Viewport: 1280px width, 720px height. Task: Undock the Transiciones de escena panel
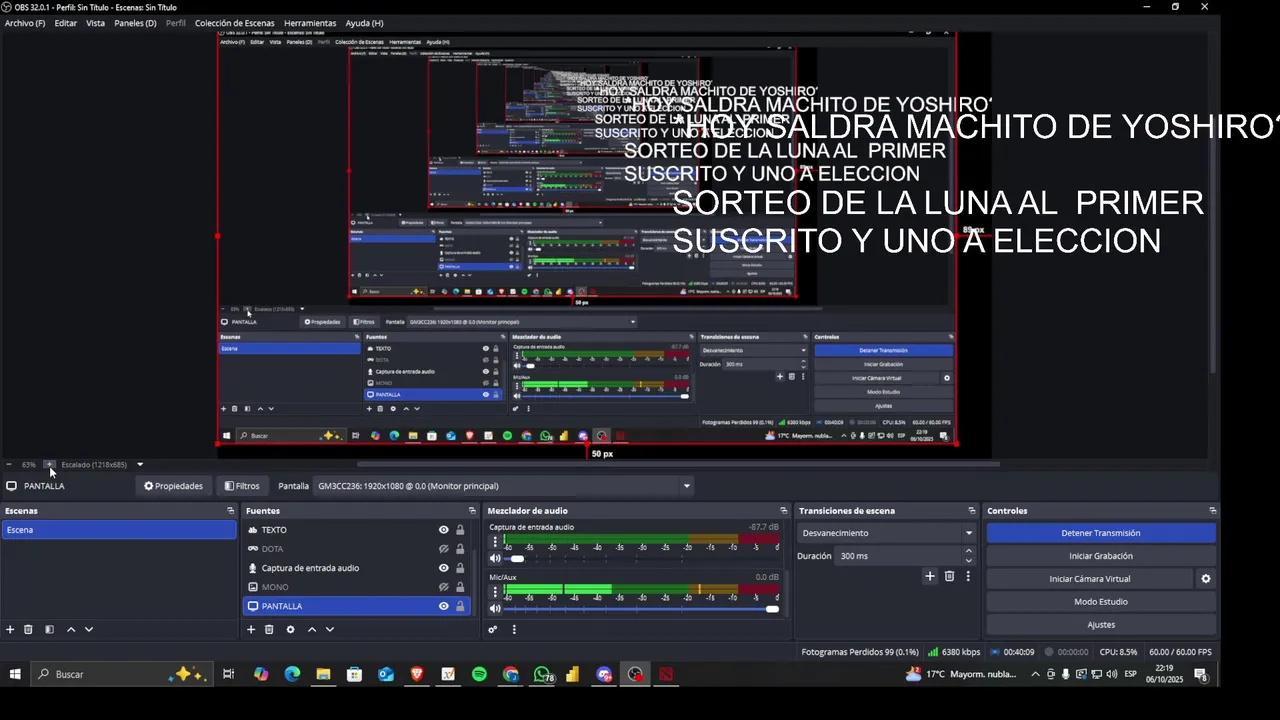[971, 511]
